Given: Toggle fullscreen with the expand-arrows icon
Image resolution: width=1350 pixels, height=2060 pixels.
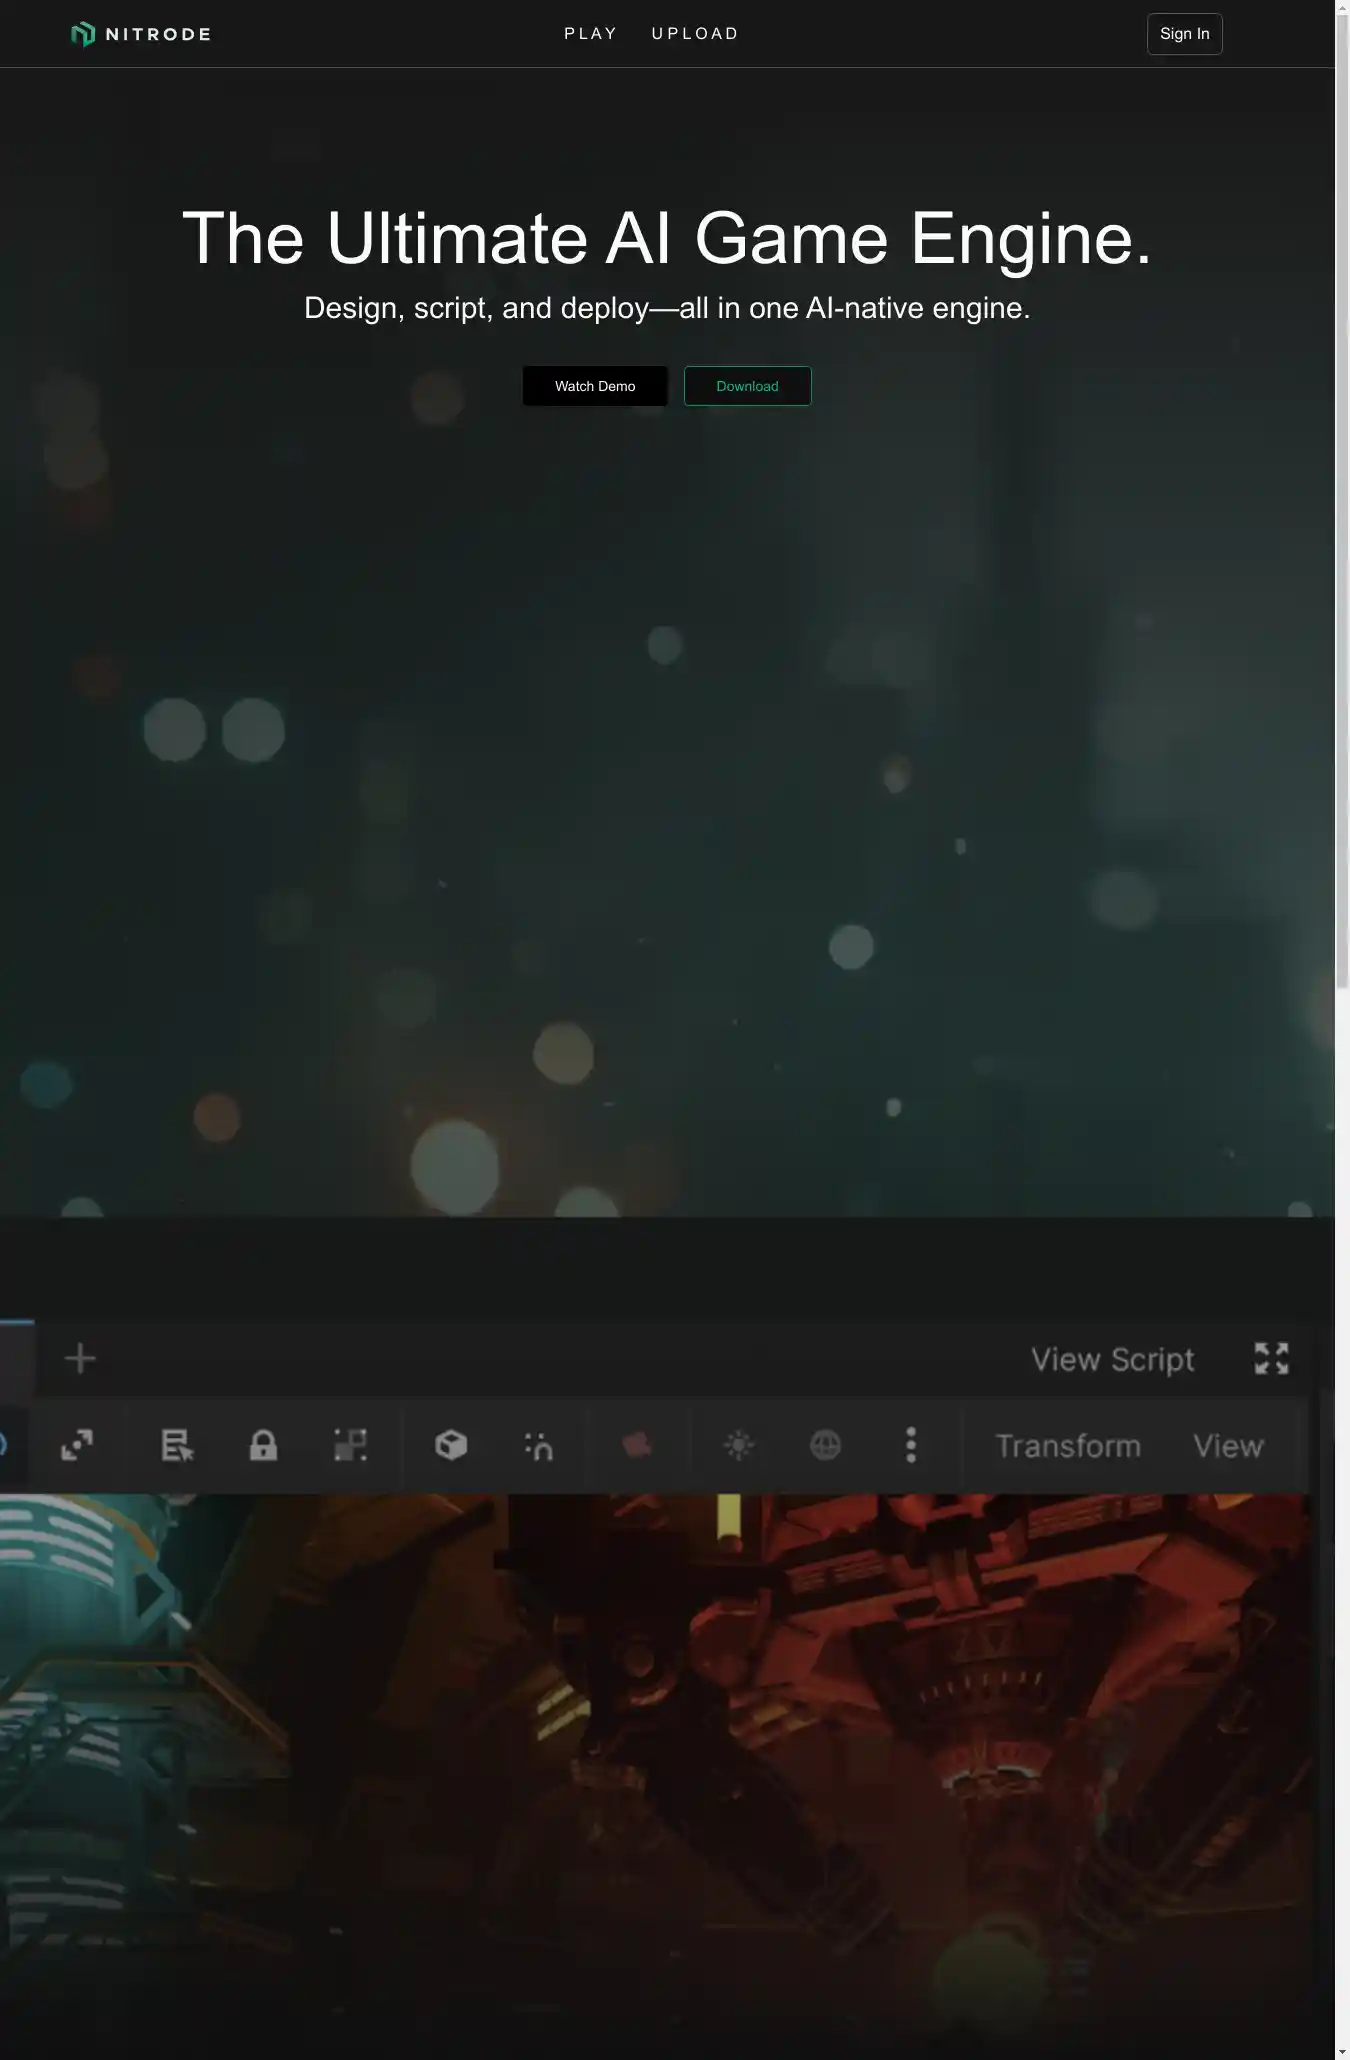Looking at the screenshot, I should 1271,1358.
